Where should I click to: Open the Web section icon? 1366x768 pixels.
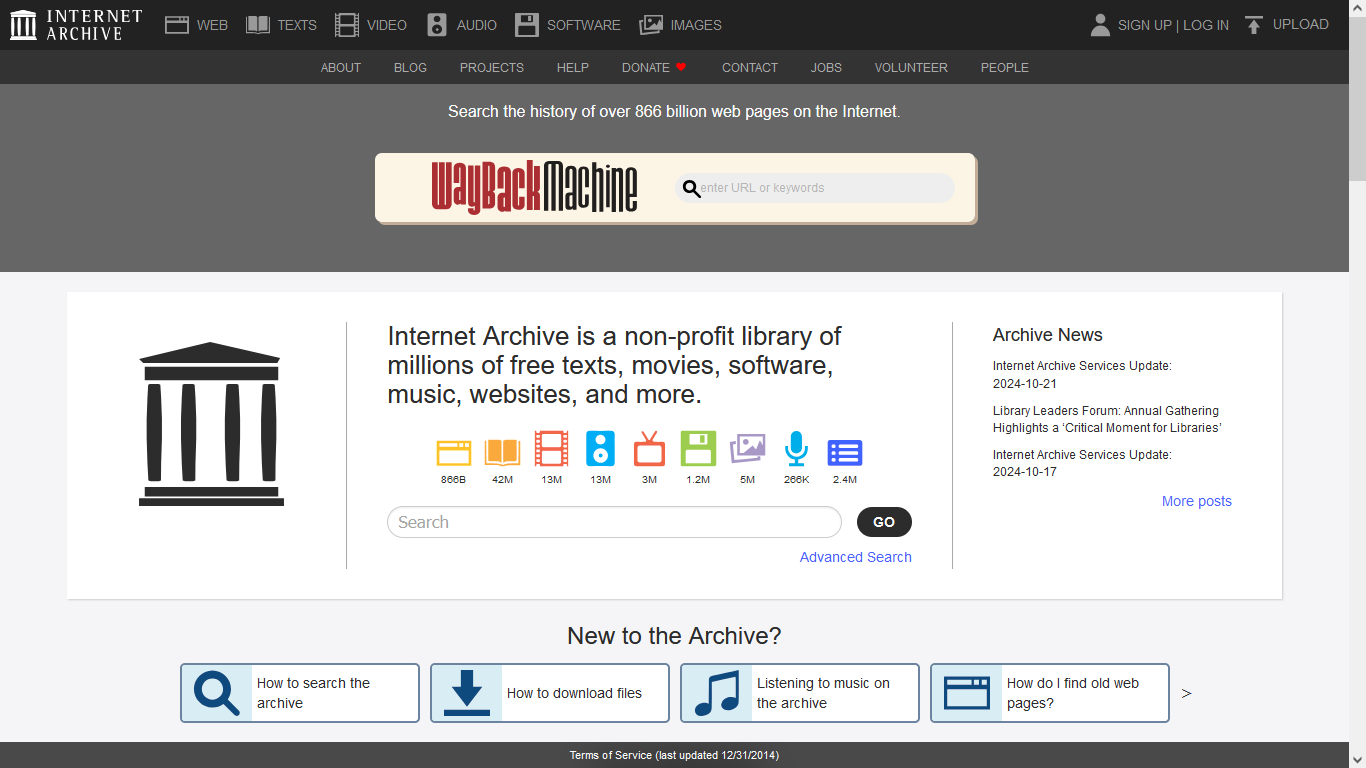point(177,25)
